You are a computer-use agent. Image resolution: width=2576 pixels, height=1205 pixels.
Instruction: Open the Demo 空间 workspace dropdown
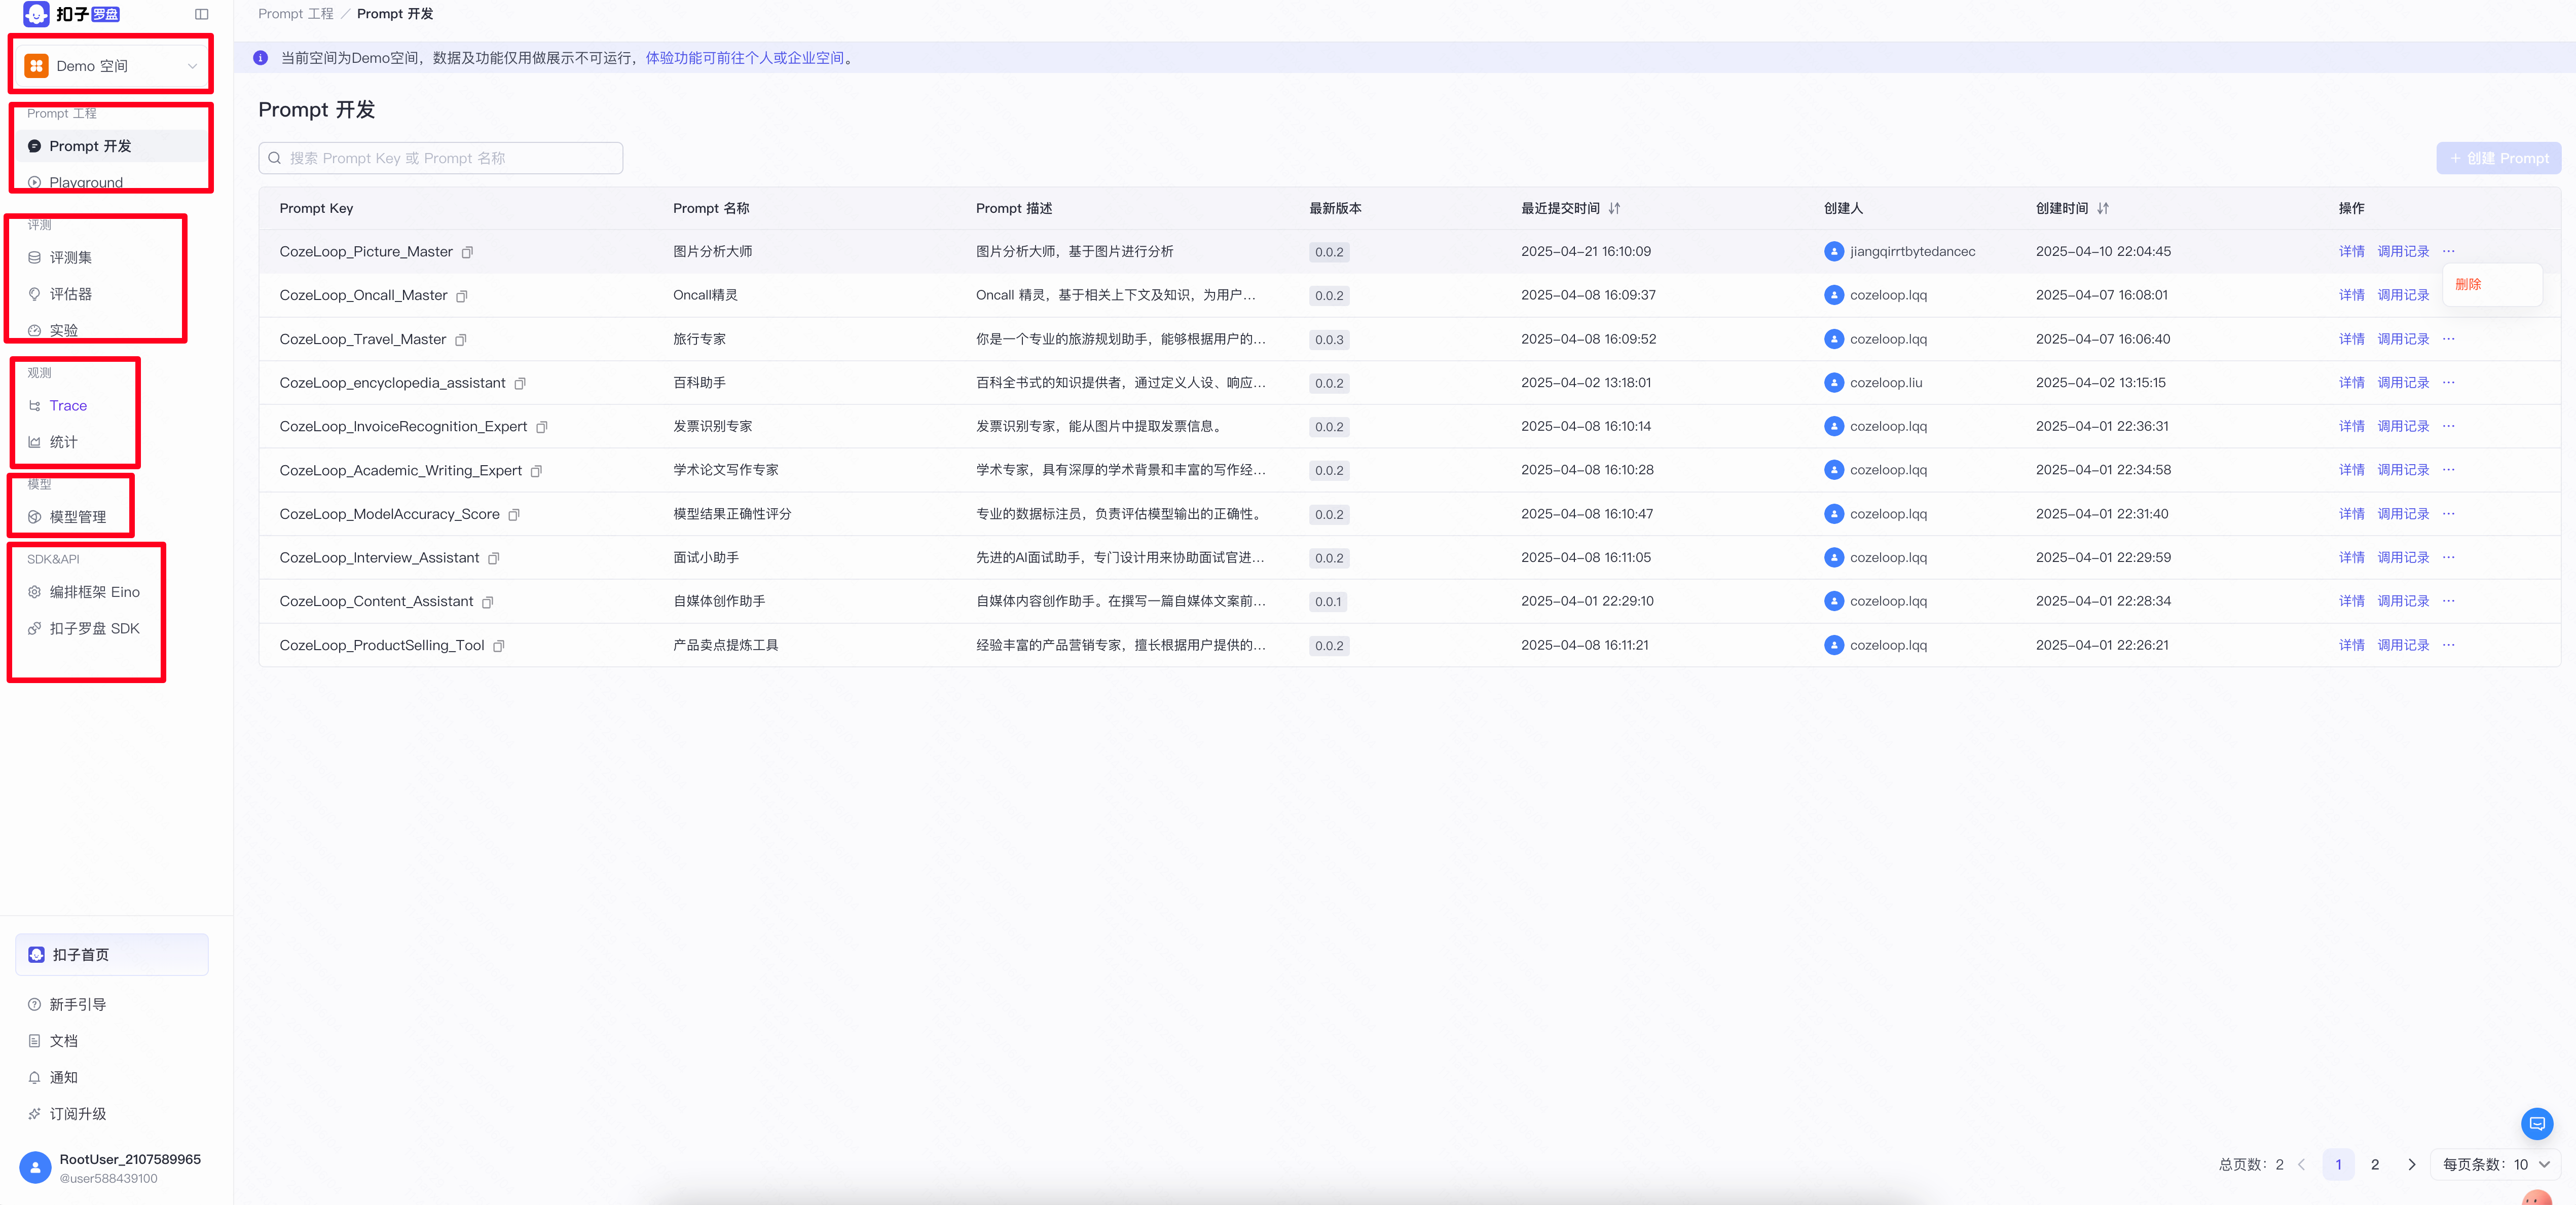pyautogui.click(x=112, y=66)
